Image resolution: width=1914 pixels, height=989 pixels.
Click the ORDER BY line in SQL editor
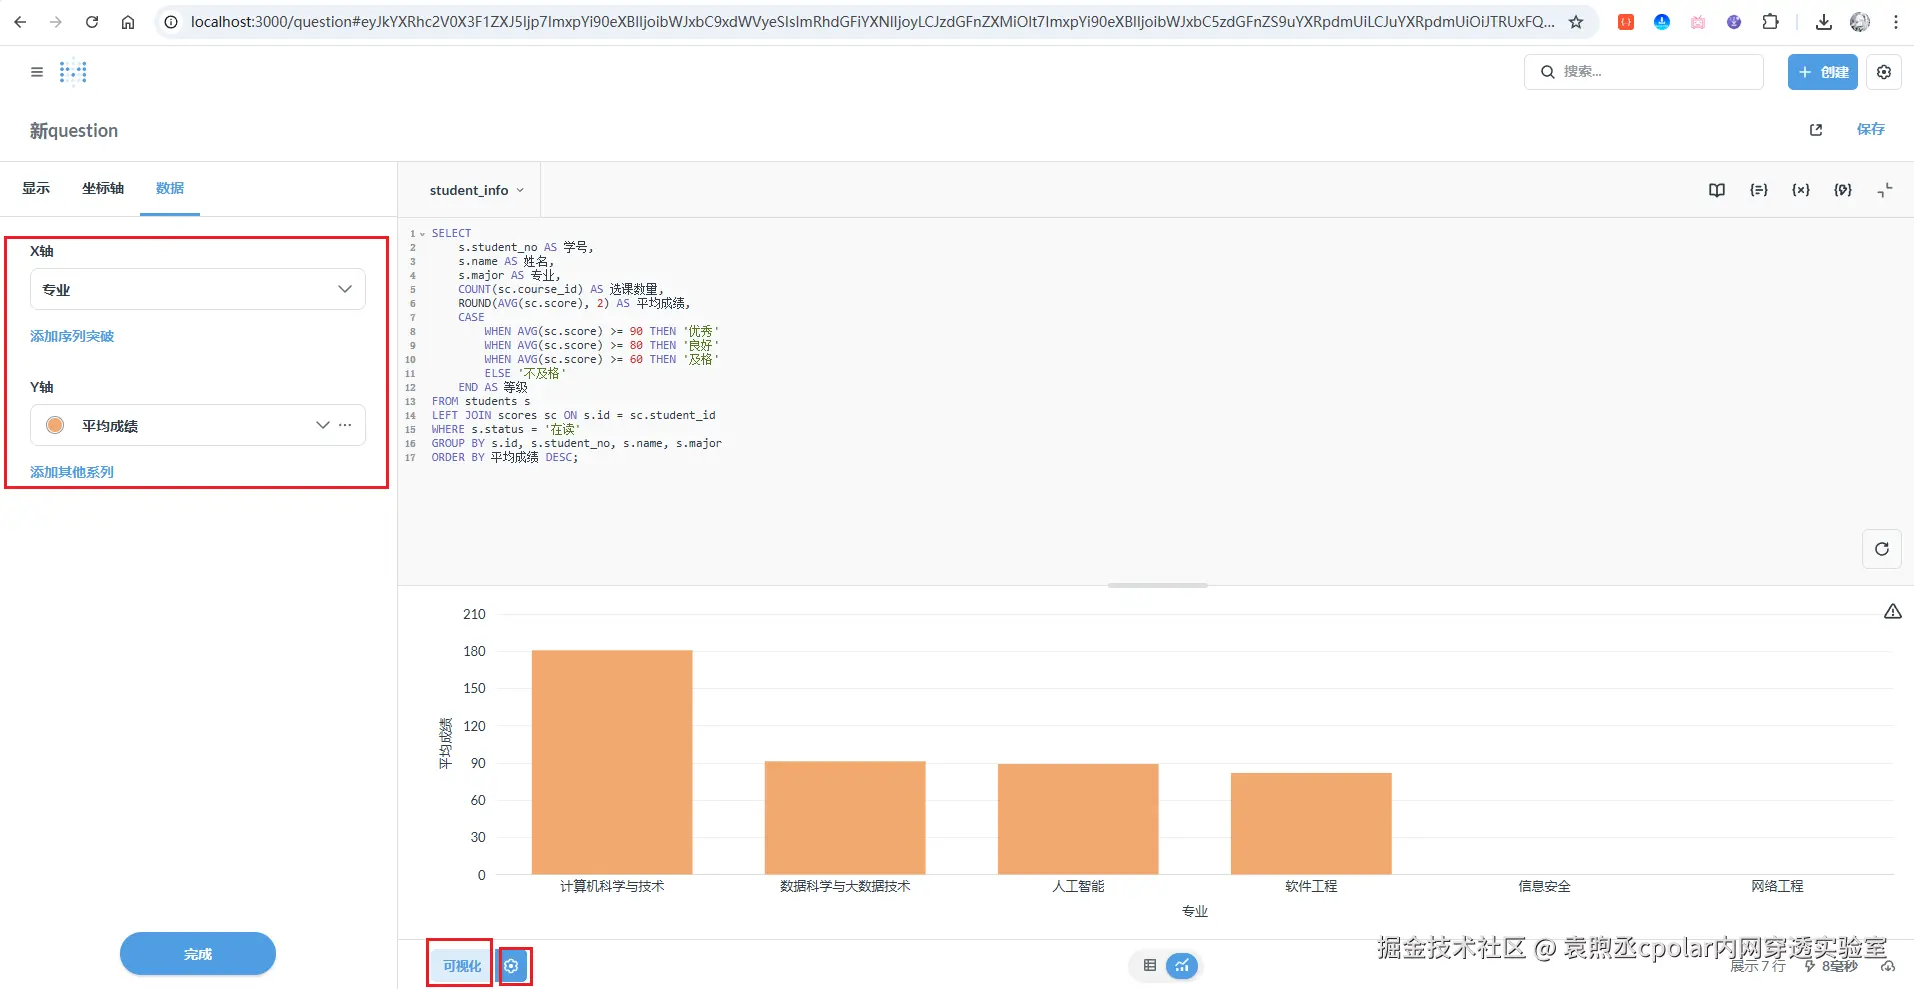coord(505,457)
